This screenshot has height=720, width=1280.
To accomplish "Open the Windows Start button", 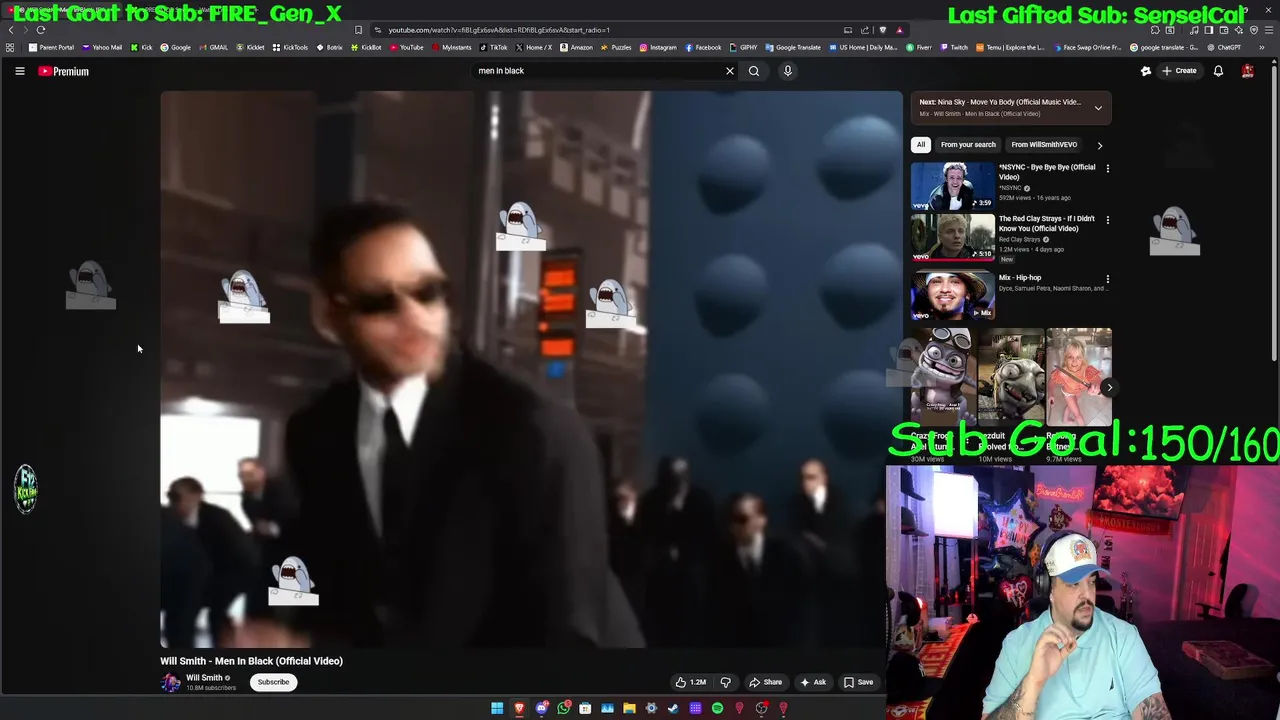I will (x=497, y=708).
